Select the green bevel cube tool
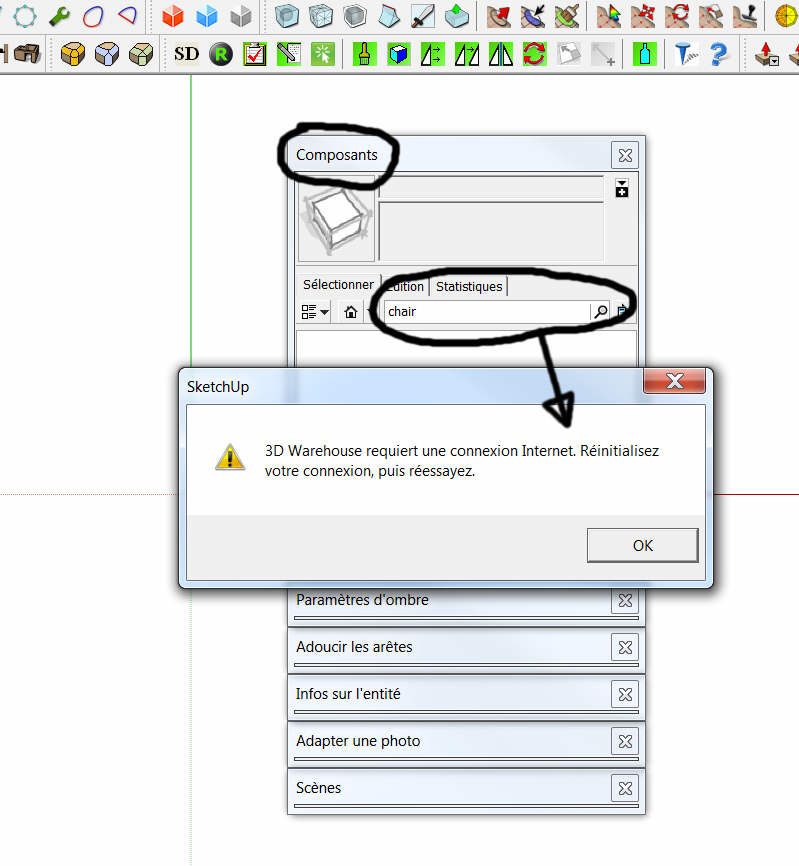The width and height of the screenshot is (799, 866). [141, 54]
